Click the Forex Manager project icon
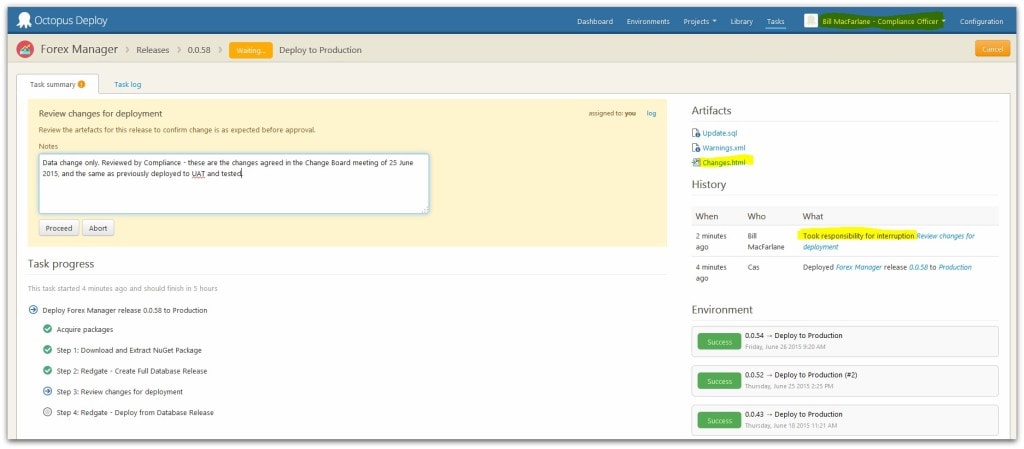Viewport: 1024px width, 449px height. coord(25,50)
